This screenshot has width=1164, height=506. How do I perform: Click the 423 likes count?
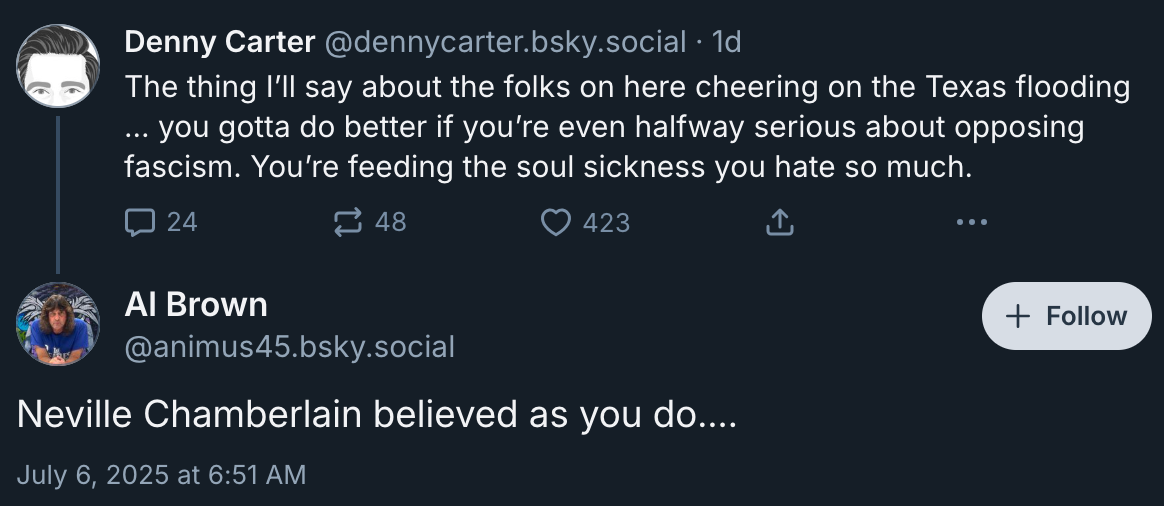coord(606,221)
